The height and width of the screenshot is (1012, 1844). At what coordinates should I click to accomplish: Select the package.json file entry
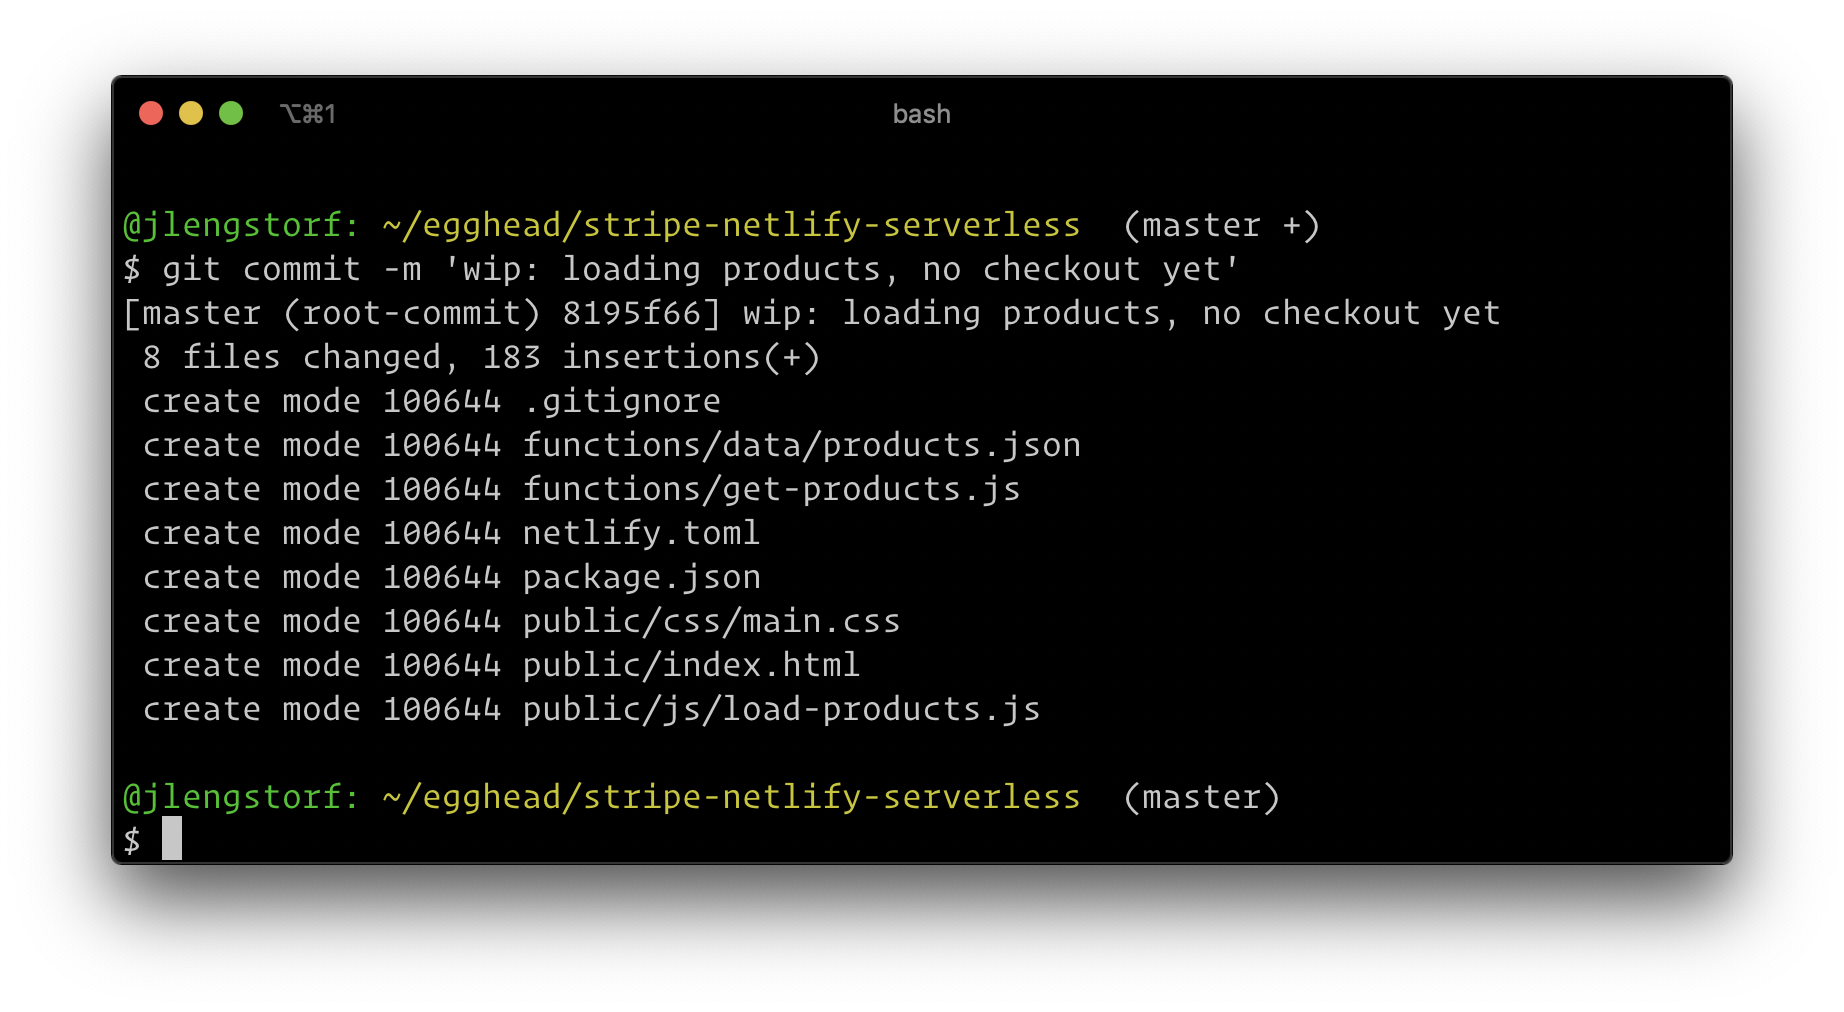[640, 576]
